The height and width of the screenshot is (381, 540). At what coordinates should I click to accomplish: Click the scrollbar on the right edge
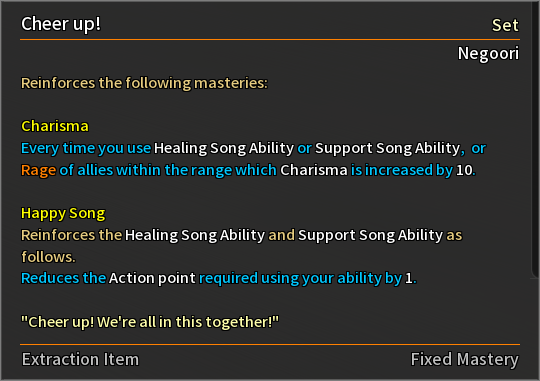pos(535,138)
